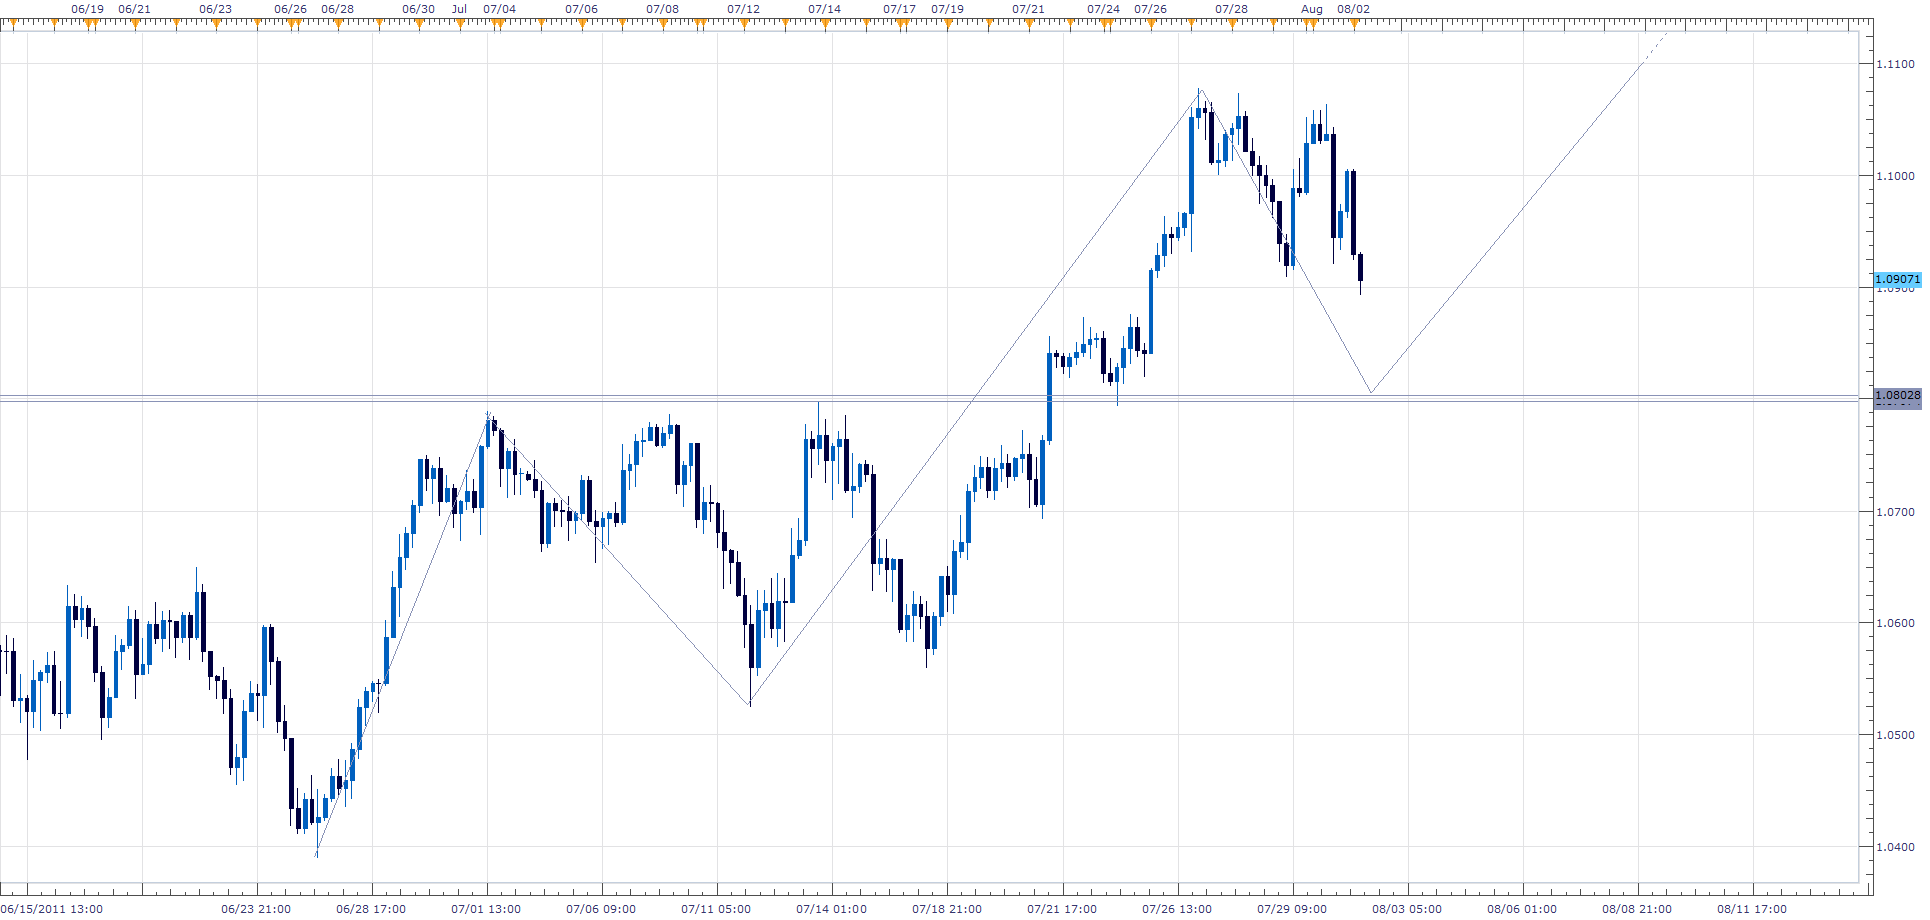Click the orange marker under 06/23
1930x920 pixels.
(215, 24)
